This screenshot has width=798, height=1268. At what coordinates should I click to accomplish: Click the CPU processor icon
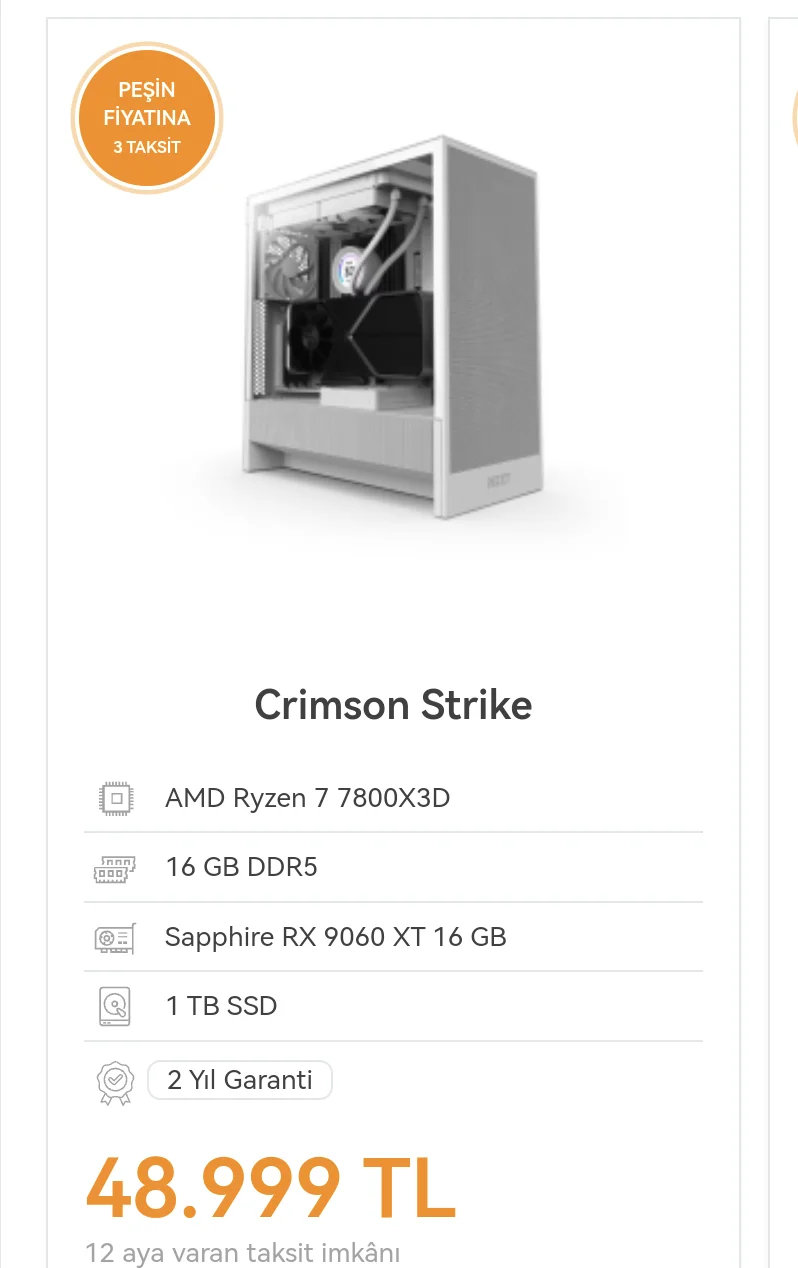(116, 798)
